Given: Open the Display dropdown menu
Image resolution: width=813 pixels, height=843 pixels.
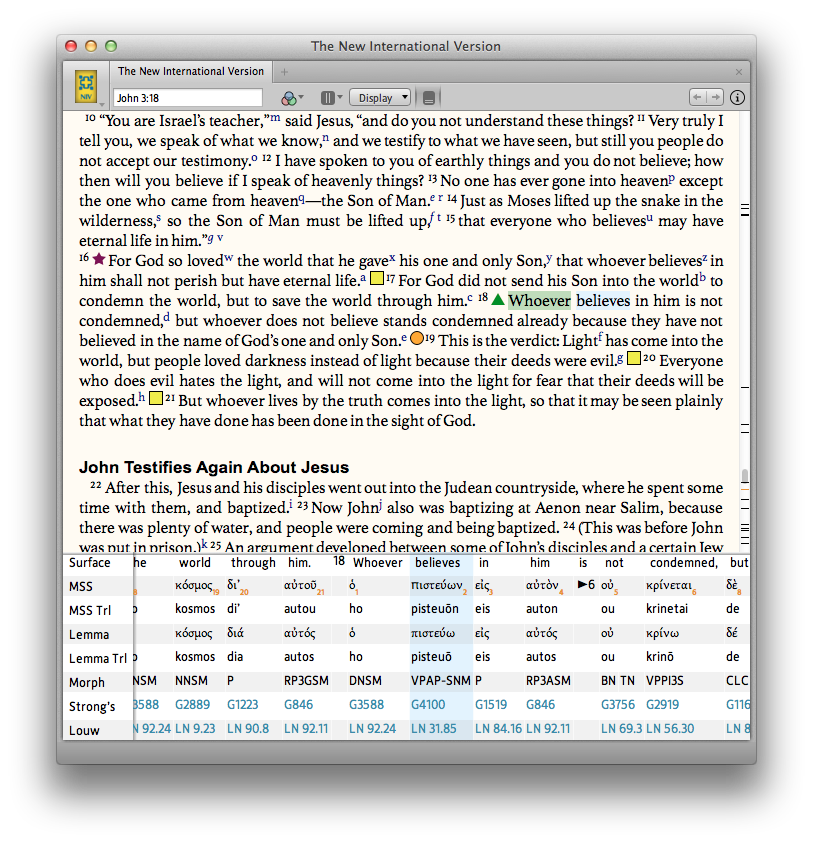Looking at the screenshot, I should (380, 98).
